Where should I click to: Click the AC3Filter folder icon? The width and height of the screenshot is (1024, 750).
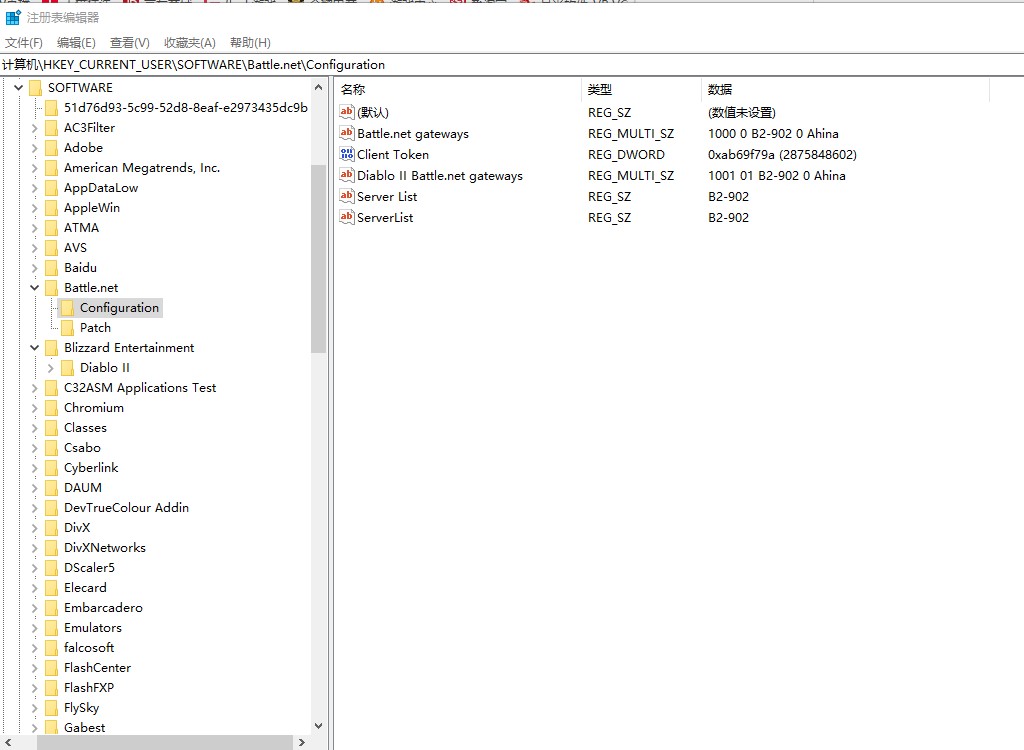coord(52,127)
